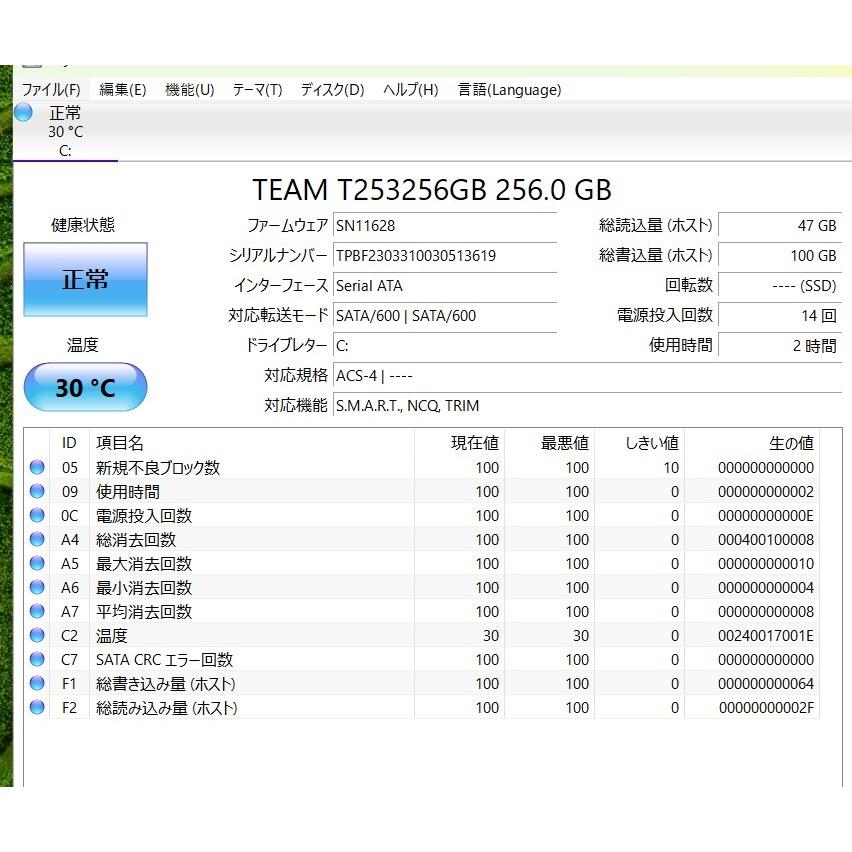Select the row named 最大消去回数
The image size is (852, 852).
422,563
